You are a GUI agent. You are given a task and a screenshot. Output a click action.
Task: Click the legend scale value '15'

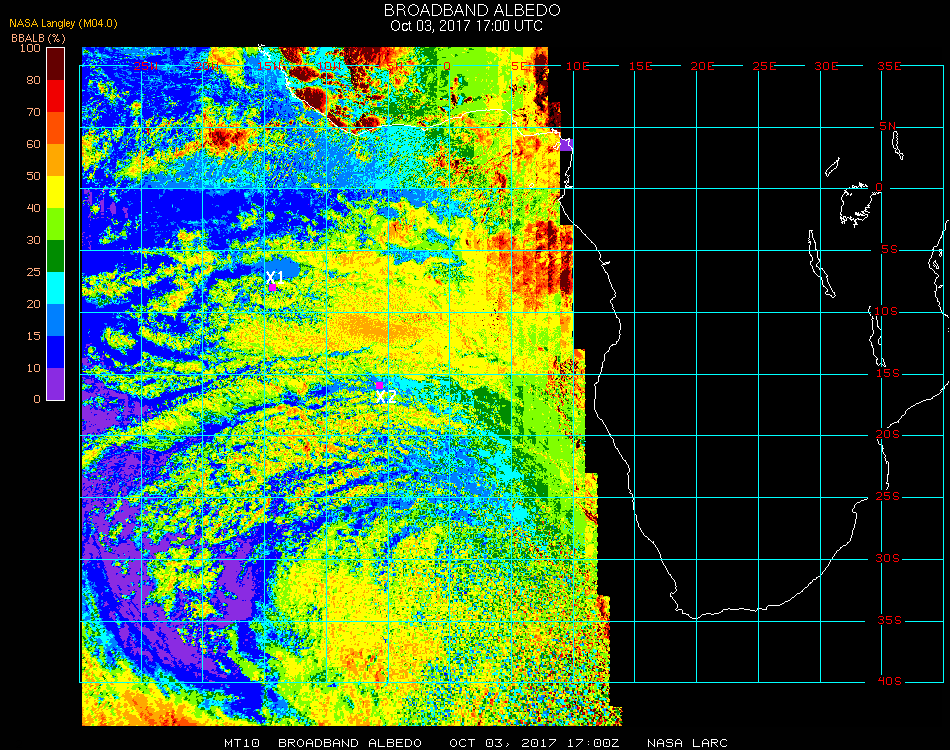[33, 336]
